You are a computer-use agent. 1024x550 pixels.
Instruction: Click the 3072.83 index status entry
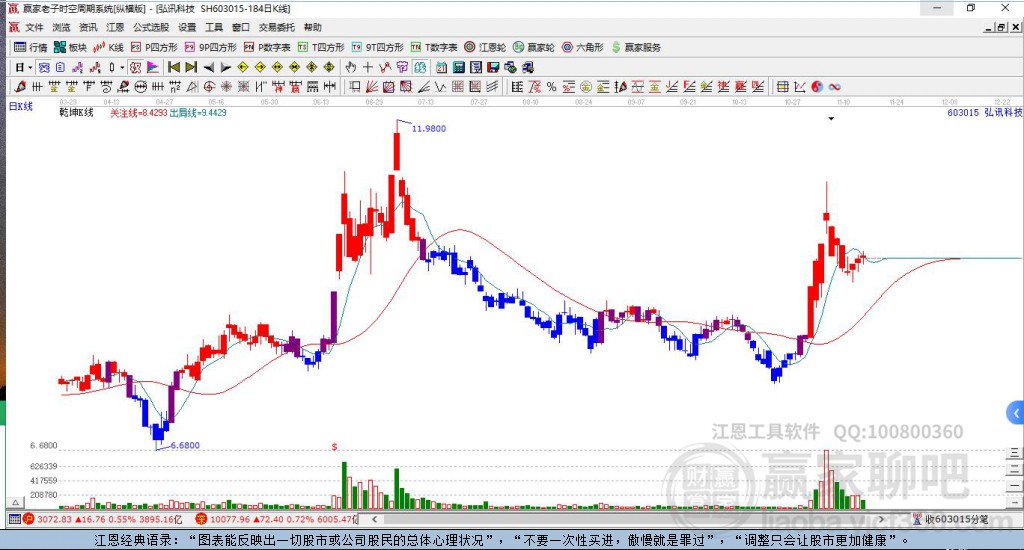click(x=103, y=519)
